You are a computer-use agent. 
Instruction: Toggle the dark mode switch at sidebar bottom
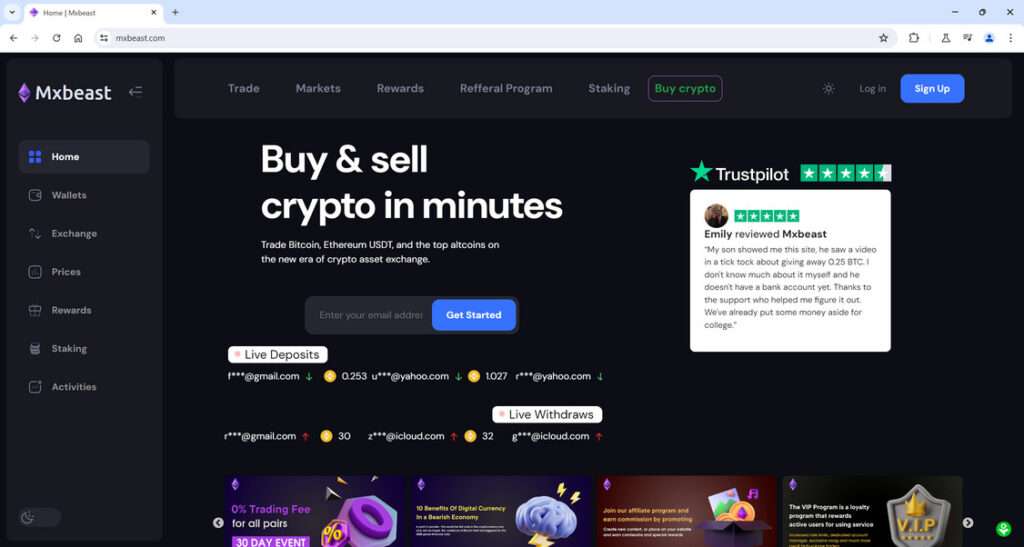click(x=39, y=518)
